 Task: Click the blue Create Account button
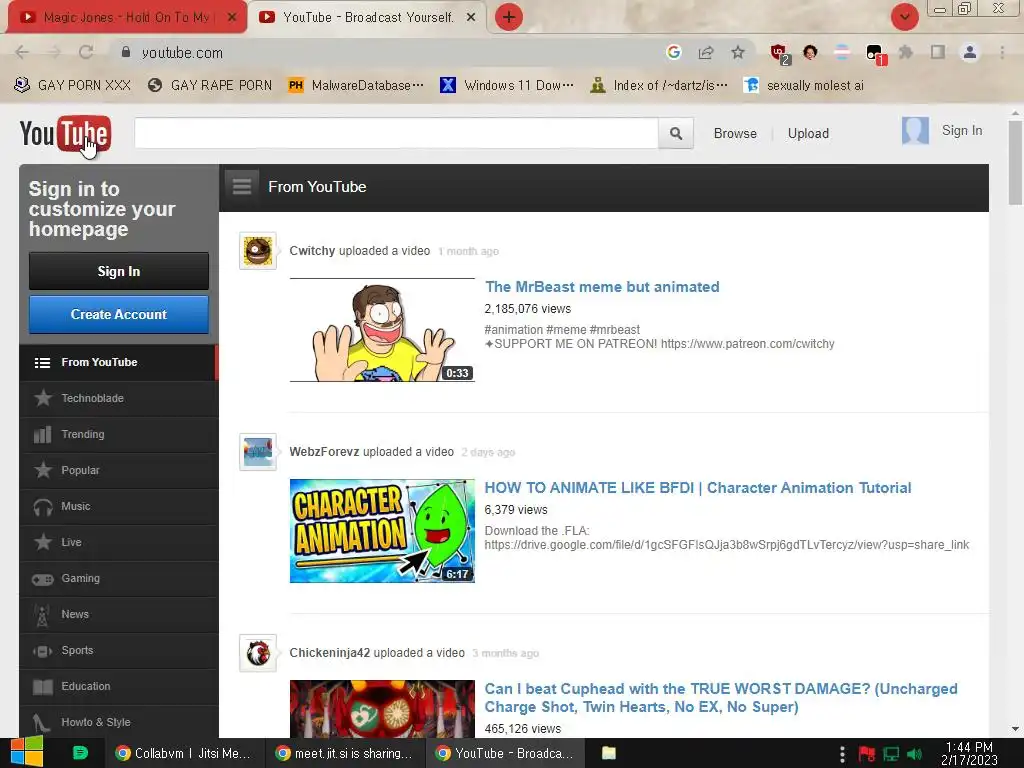click(119, 314)
